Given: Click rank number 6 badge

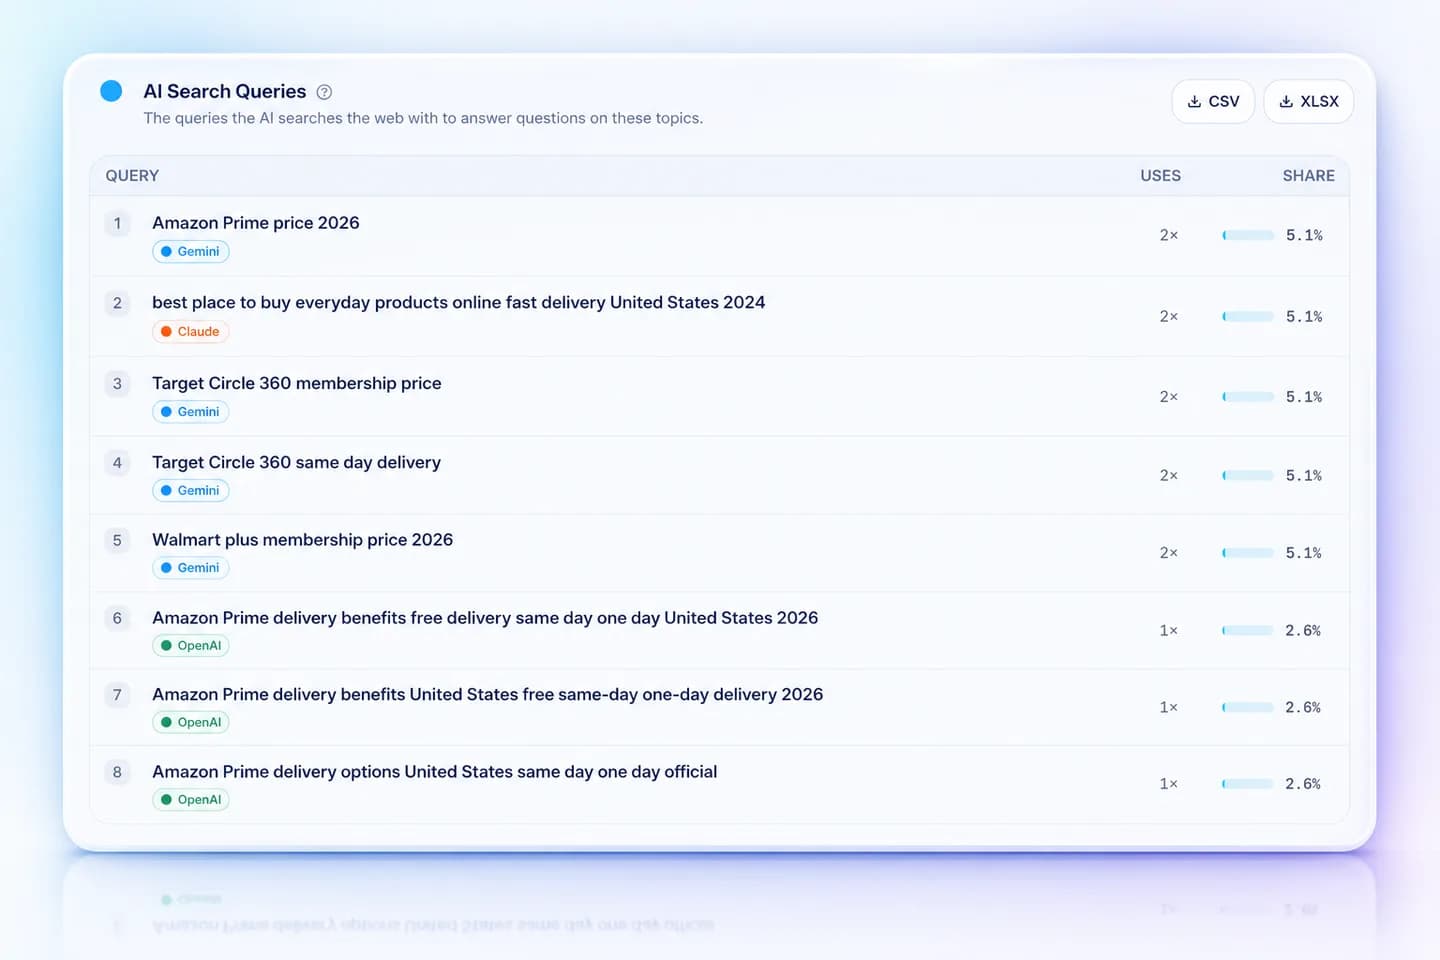Looking at the screenshot, I should 117,618.
